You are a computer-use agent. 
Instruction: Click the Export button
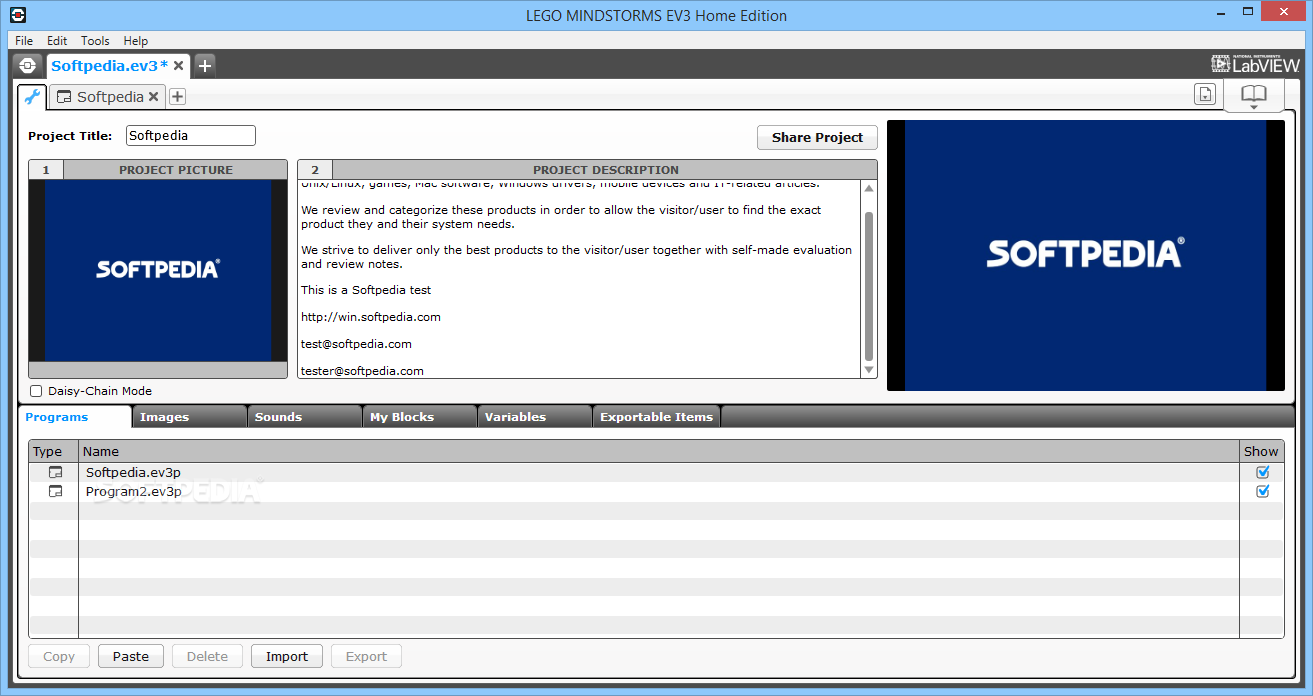tap(366, 656)
